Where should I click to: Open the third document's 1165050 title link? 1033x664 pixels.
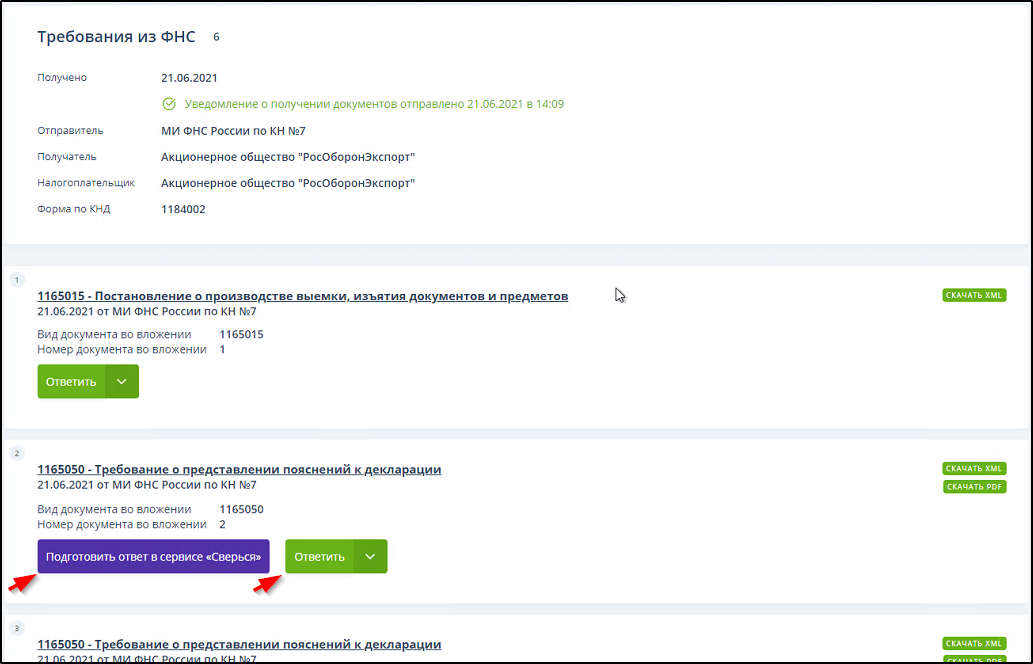239,644
